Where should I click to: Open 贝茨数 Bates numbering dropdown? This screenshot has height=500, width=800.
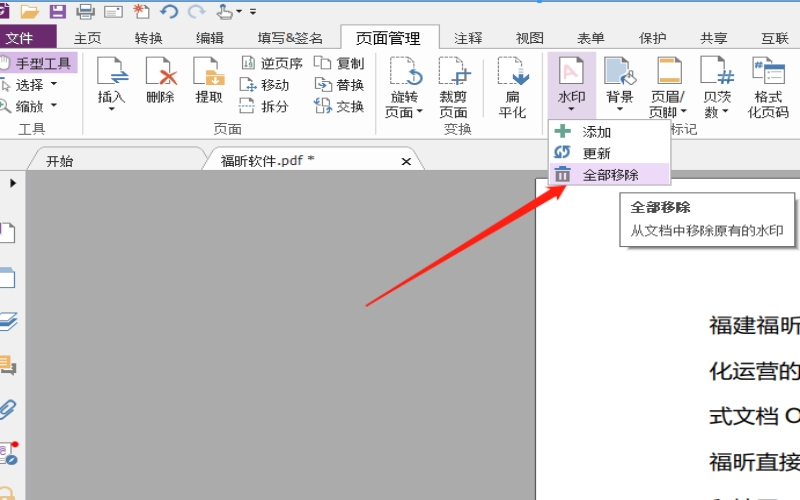(x=717, y=87)
